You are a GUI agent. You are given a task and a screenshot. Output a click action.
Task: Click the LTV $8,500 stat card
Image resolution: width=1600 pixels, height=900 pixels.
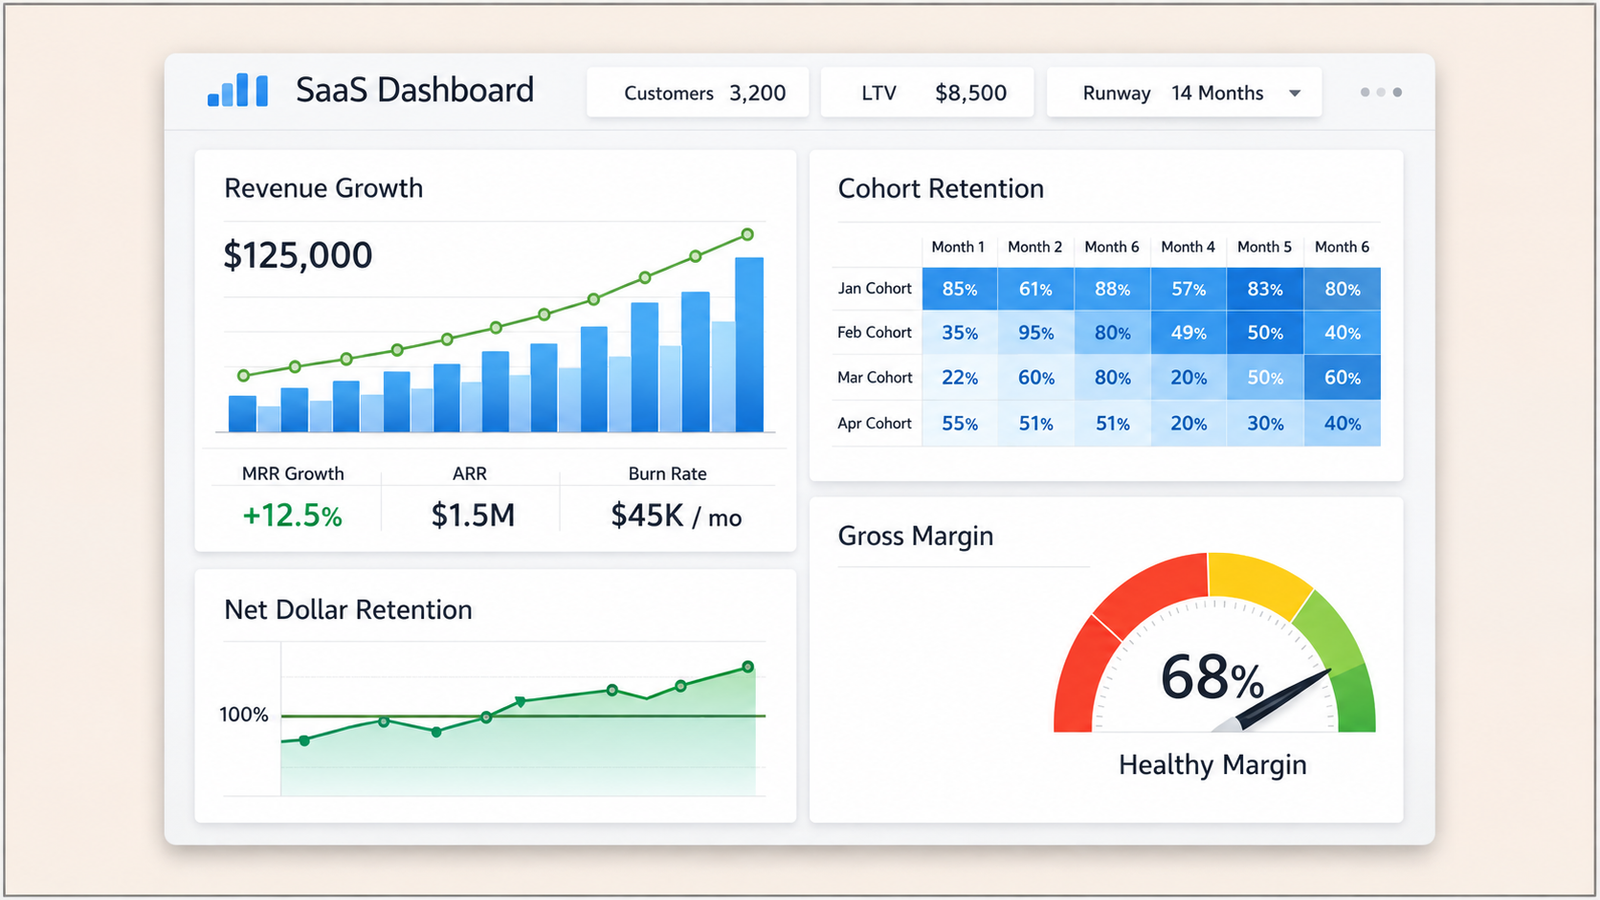click(x=927, y=93)
